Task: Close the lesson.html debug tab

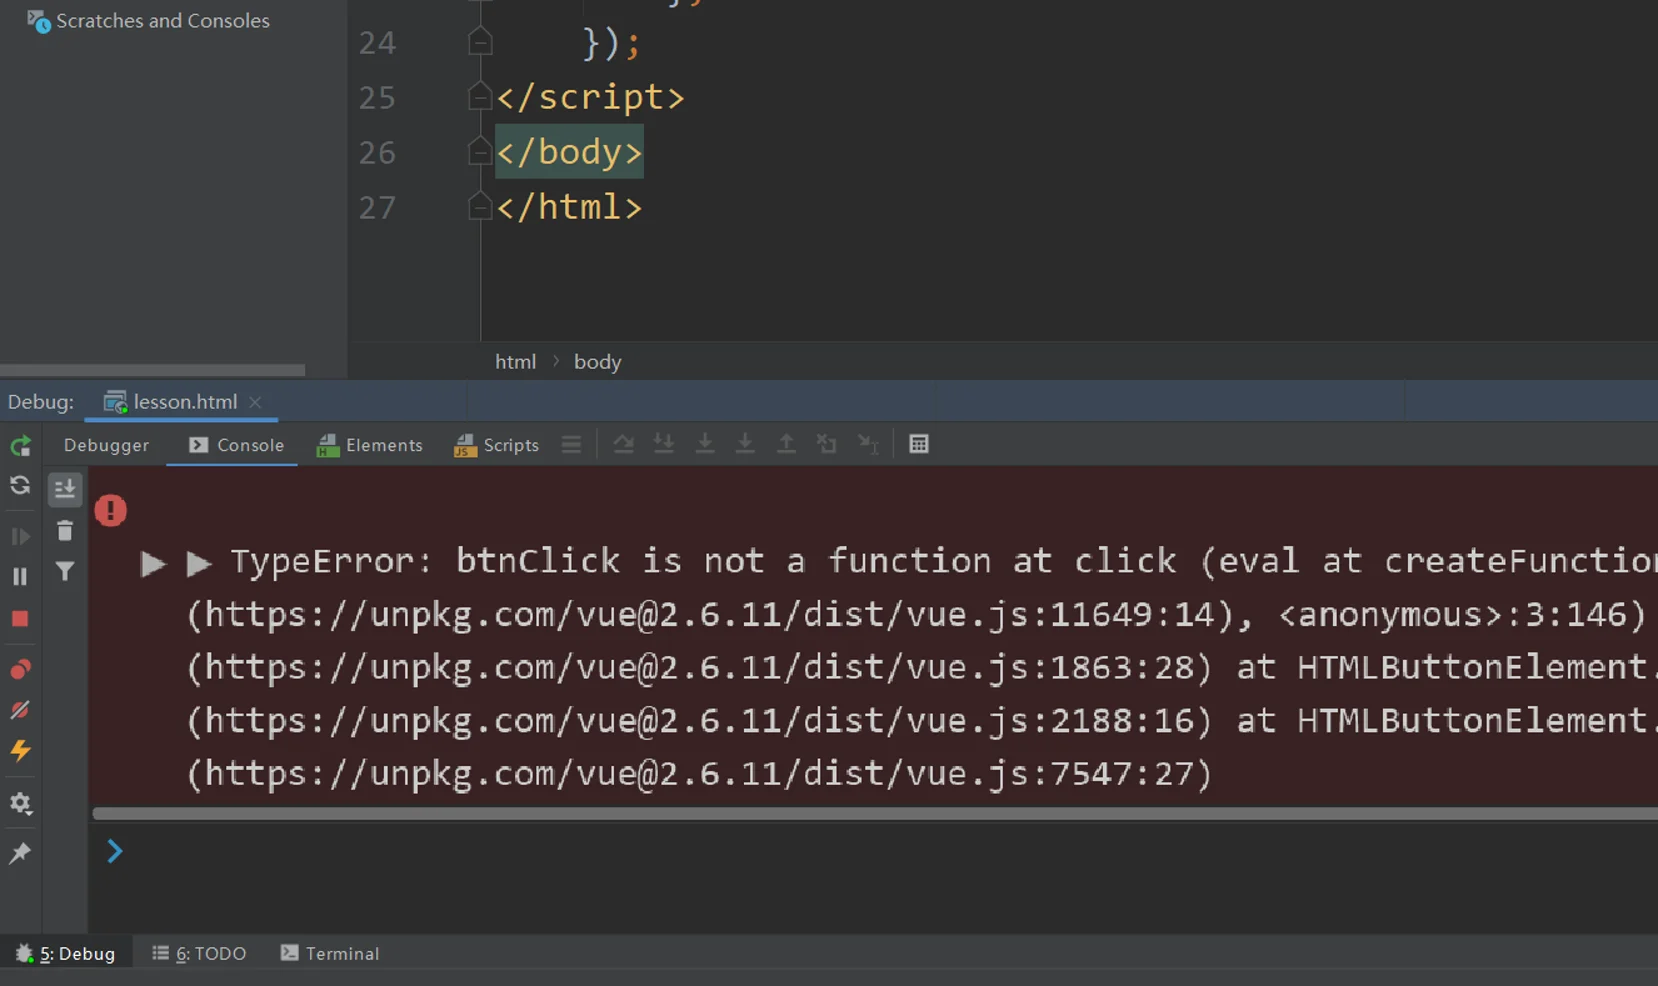Action: (x=255, y=402)
